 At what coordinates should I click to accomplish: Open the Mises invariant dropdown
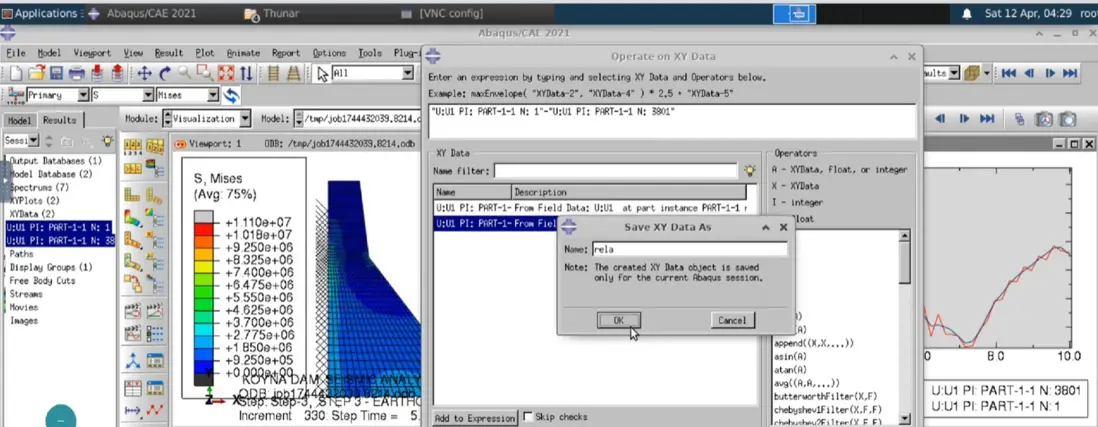pyautogui.click(x=213, y=95)
